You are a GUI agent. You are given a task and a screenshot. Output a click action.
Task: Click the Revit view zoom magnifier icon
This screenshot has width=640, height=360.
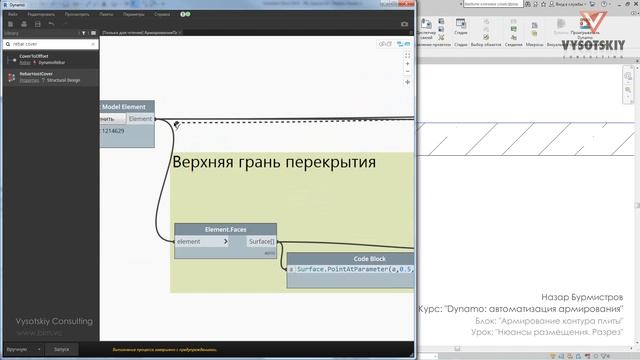(628, 89)
